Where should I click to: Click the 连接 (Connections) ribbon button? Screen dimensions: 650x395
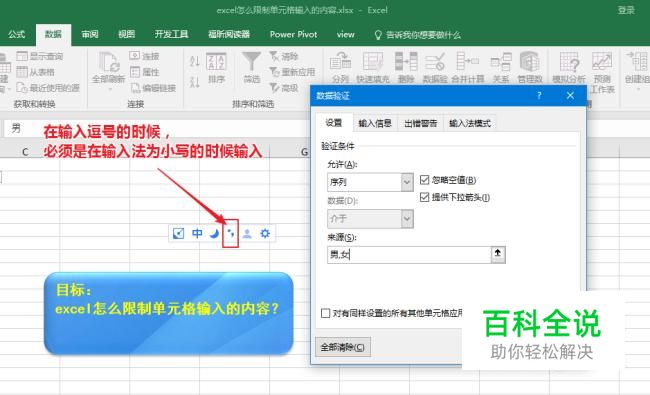(144, 56)
